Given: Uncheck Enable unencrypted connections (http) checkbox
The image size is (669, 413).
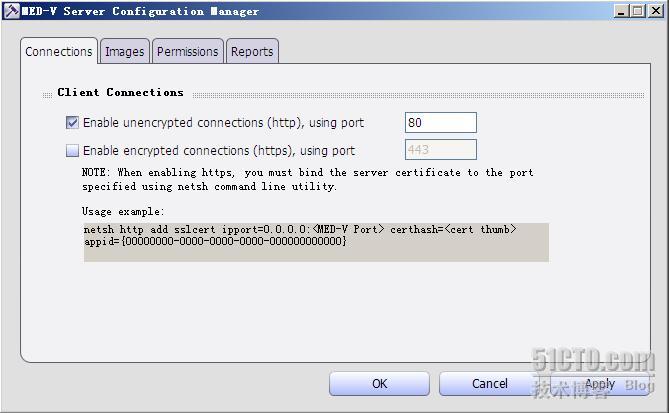Looking at the screenshot, I should coord(73,123).
